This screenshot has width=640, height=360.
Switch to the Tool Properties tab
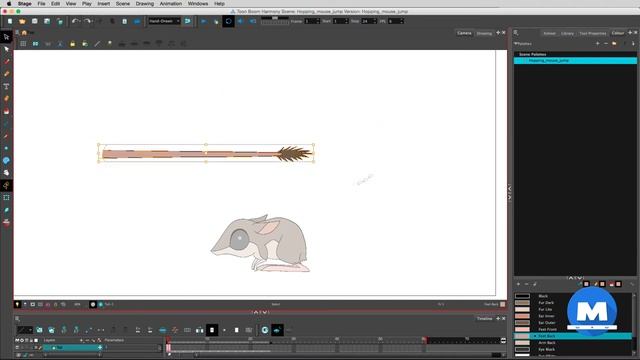pos(593,33)
